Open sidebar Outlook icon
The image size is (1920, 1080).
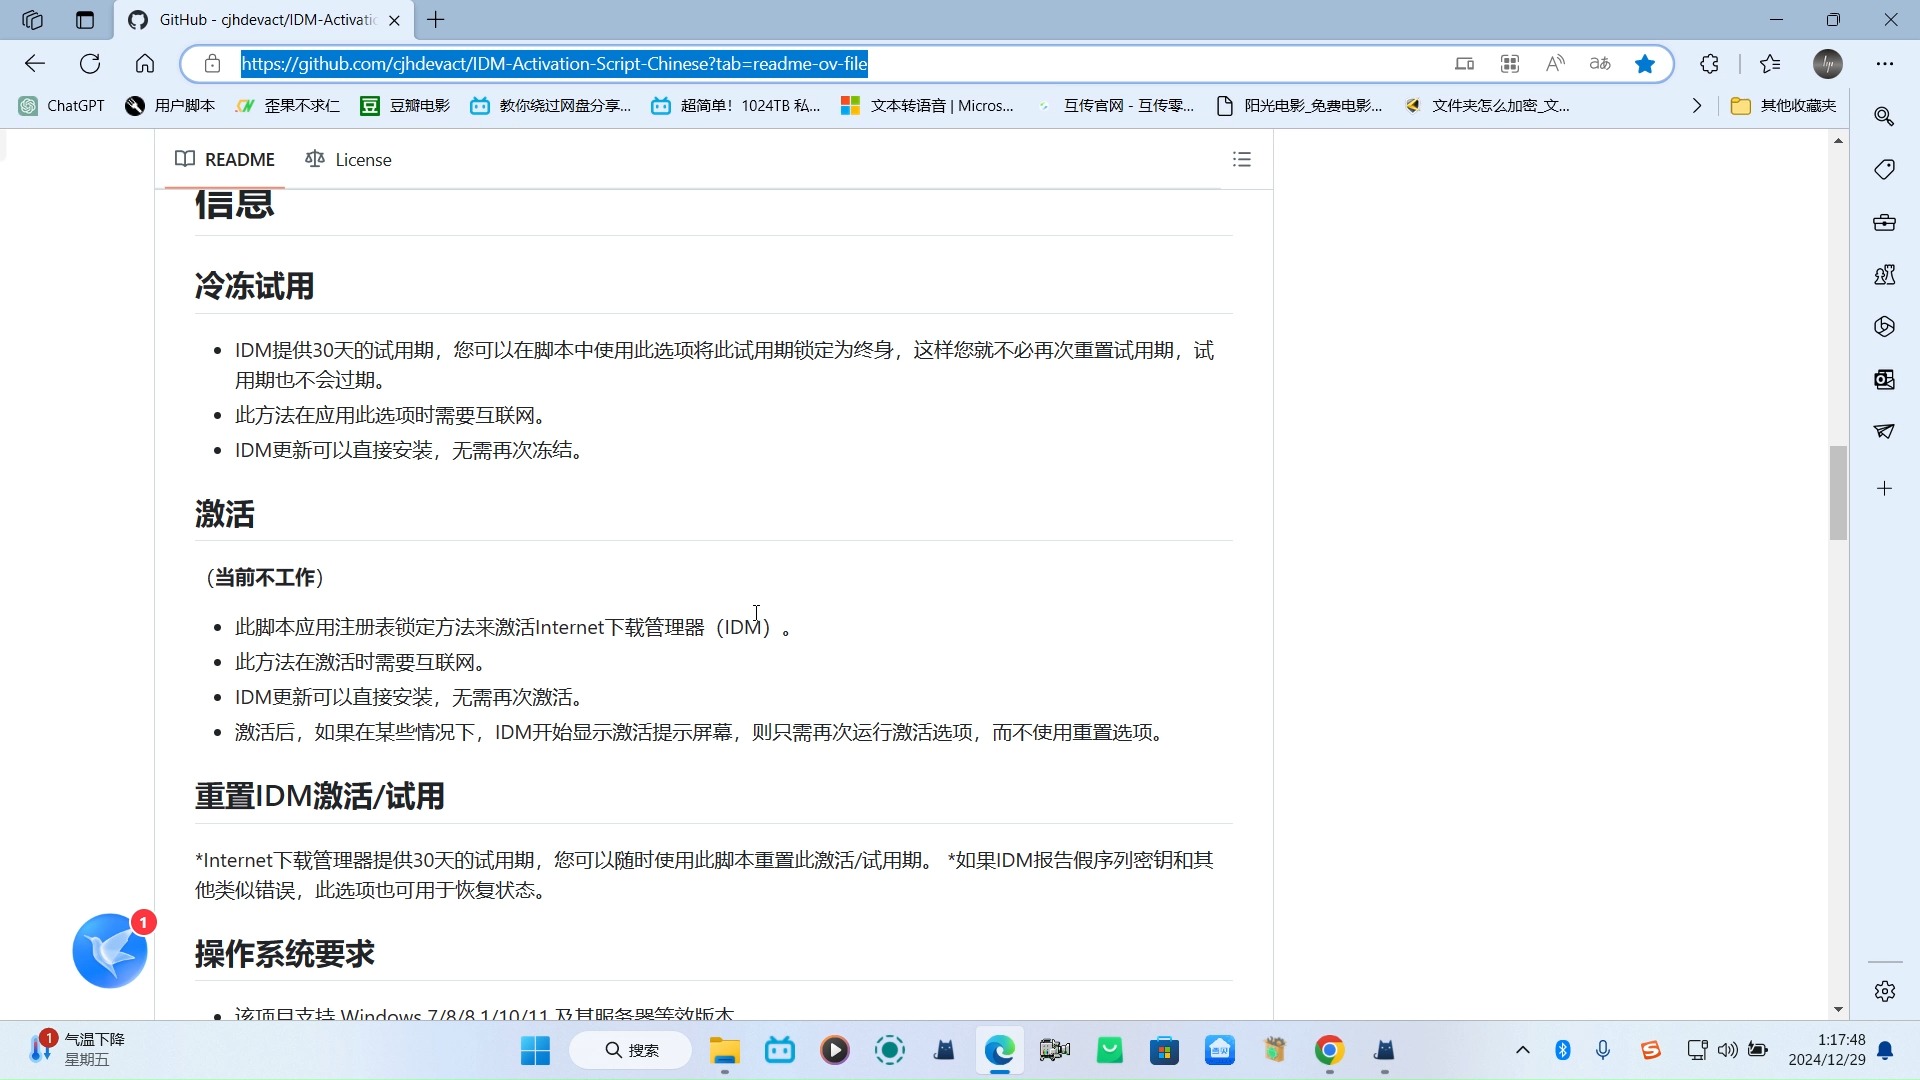click(x=1884, y=379)
